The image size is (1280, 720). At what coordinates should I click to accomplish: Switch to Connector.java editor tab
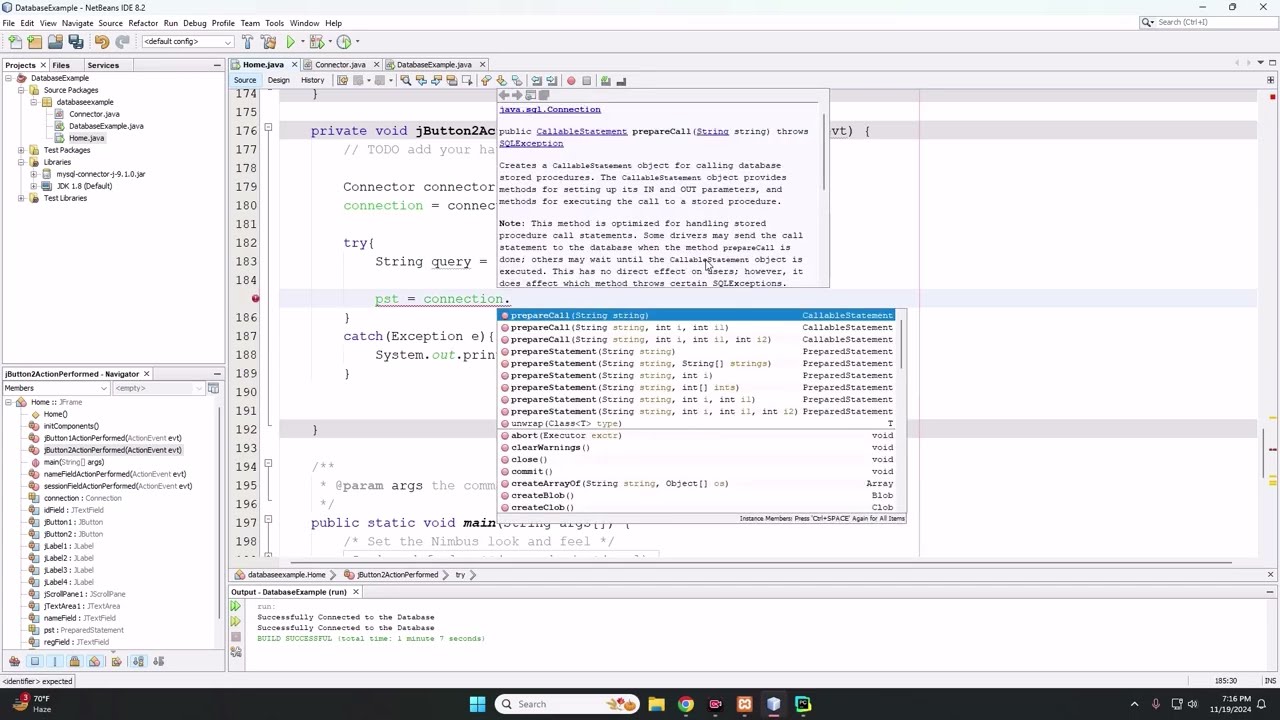coord(340,65)
